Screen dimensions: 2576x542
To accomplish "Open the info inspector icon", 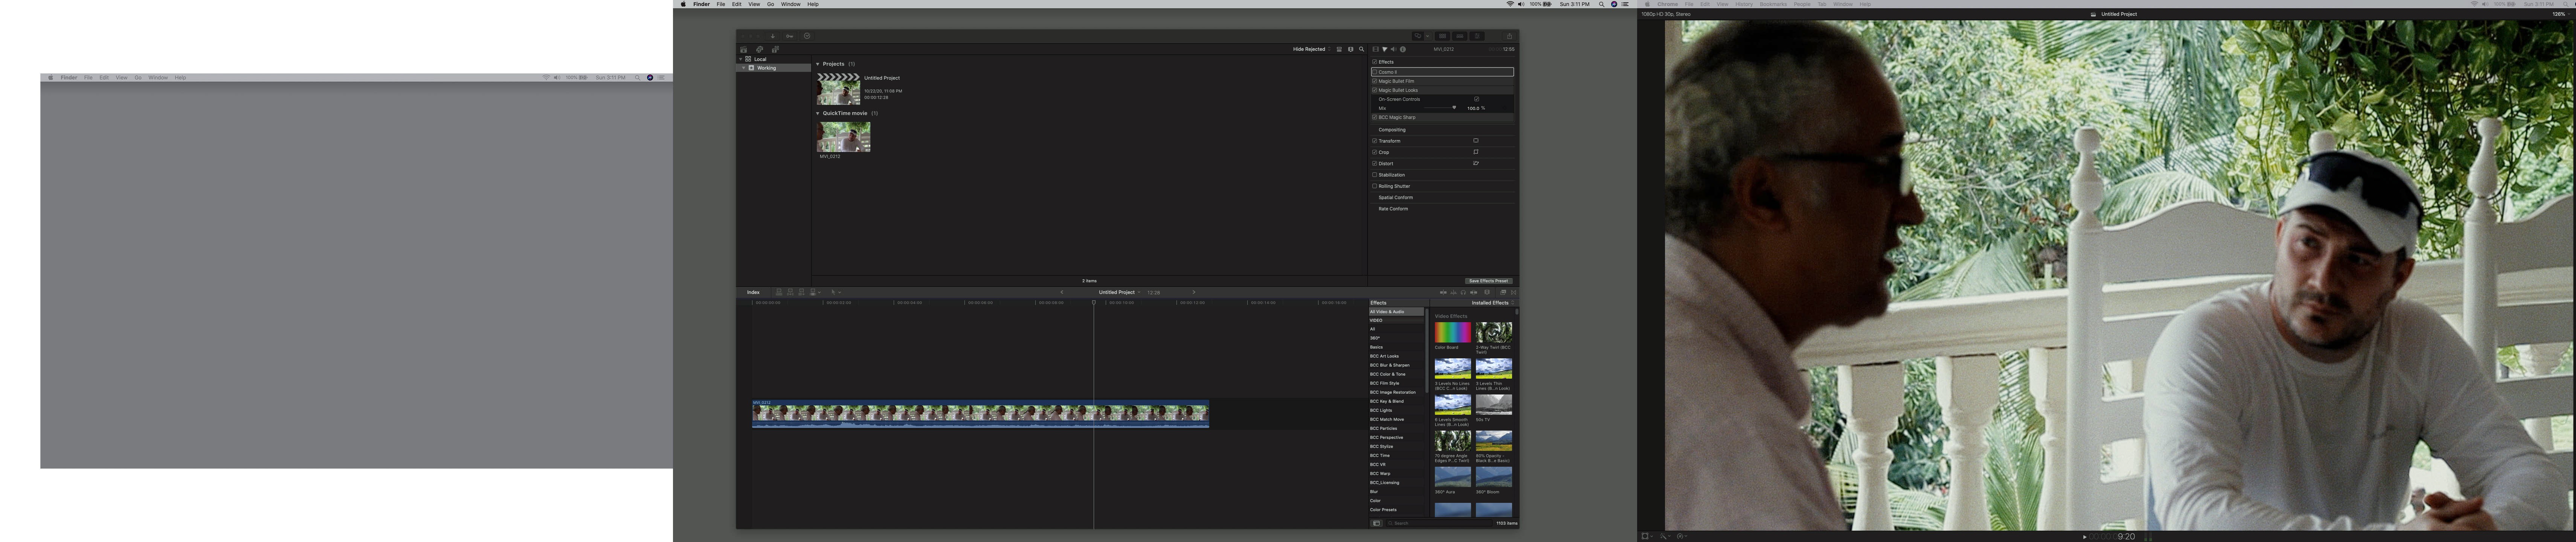I will point(1403,49).
